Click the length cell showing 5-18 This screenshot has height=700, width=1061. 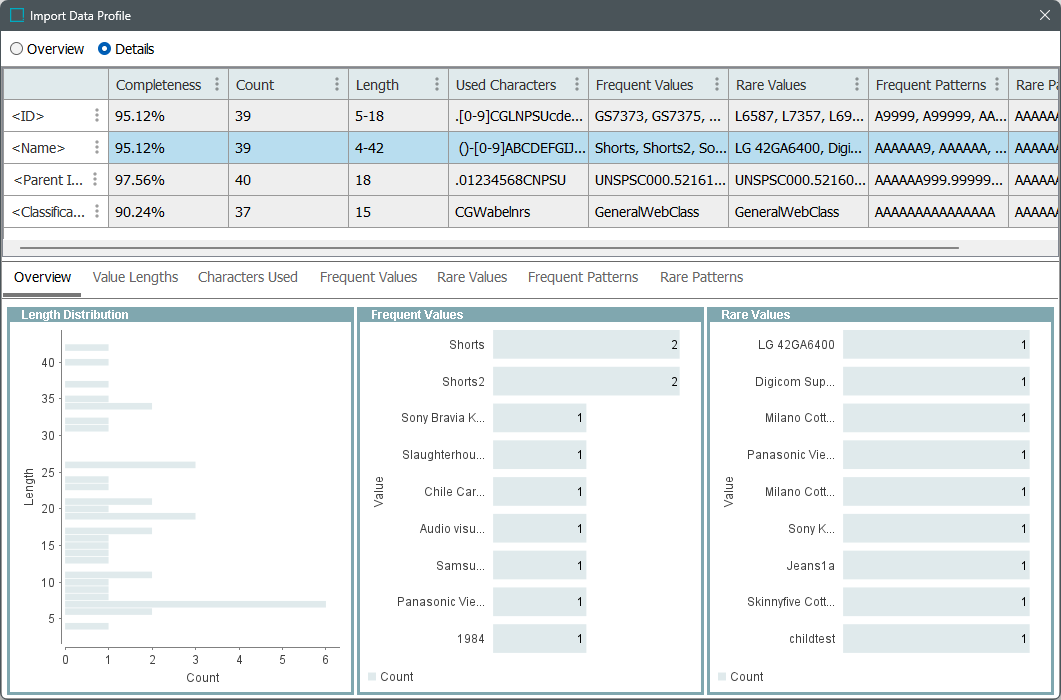[x=399, y=116]
